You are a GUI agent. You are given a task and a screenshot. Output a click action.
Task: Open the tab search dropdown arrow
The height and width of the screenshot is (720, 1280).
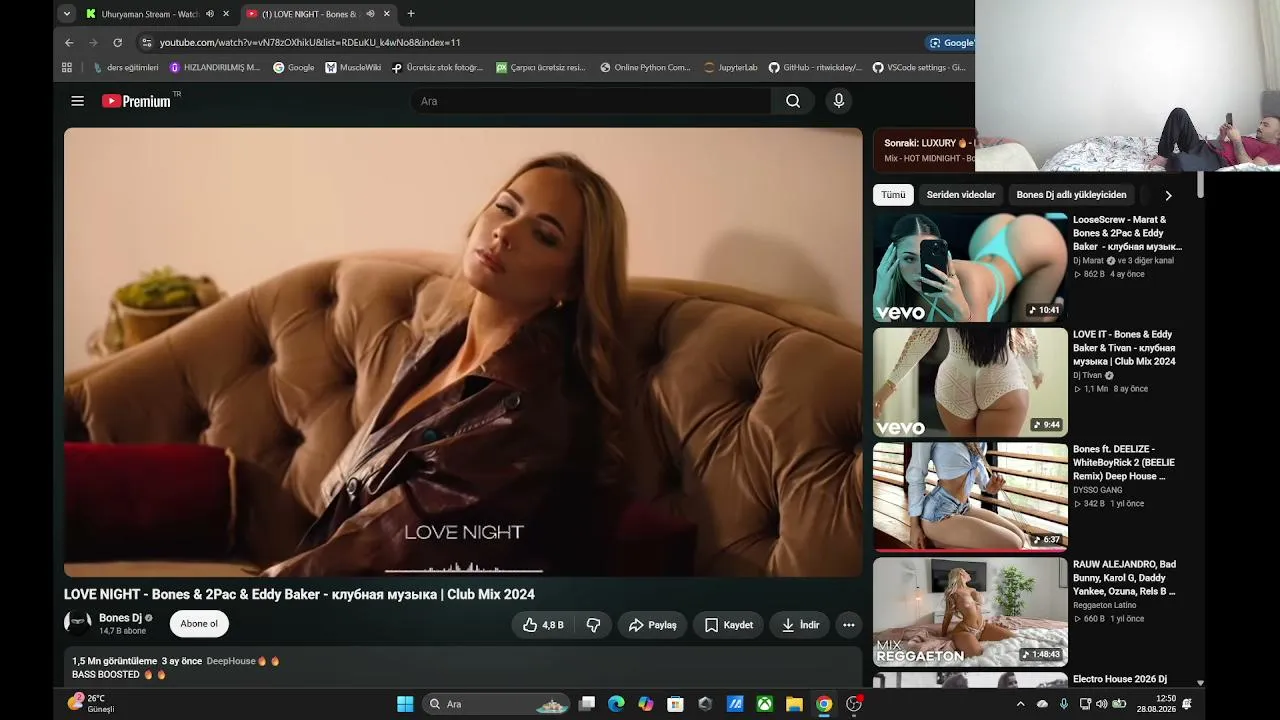coord(66,14)
